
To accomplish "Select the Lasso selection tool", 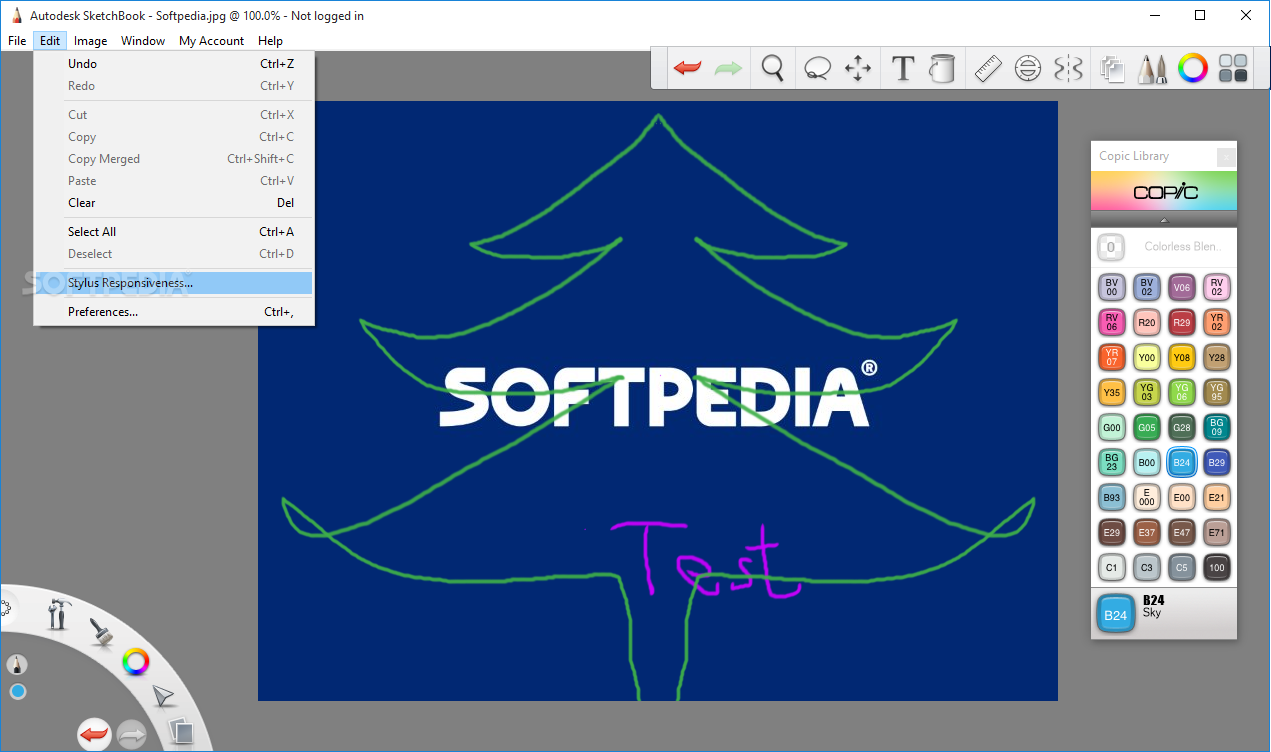I will [x=817, y=68].
